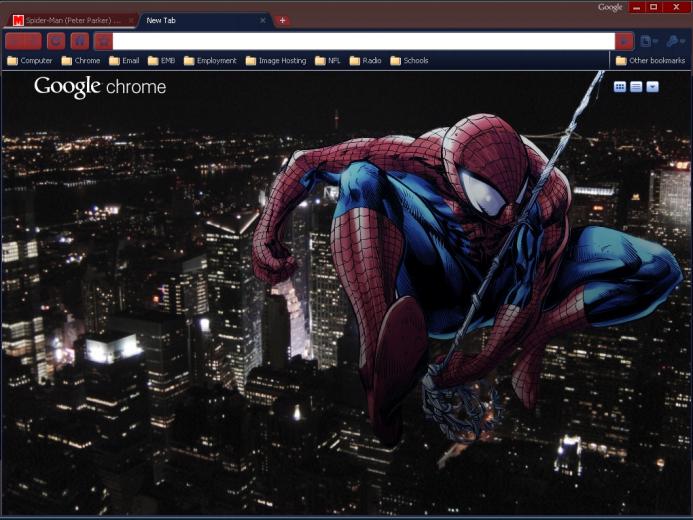
Task: Open the Image Hosting bookmarks folder
Action: coord(276,61)
